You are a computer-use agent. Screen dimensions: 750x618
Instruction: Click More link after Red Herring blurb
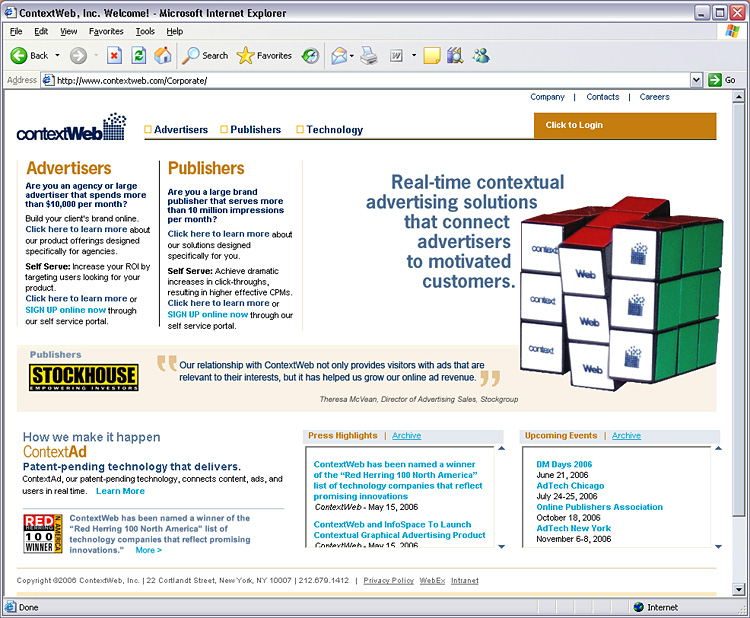click(148, 550)
